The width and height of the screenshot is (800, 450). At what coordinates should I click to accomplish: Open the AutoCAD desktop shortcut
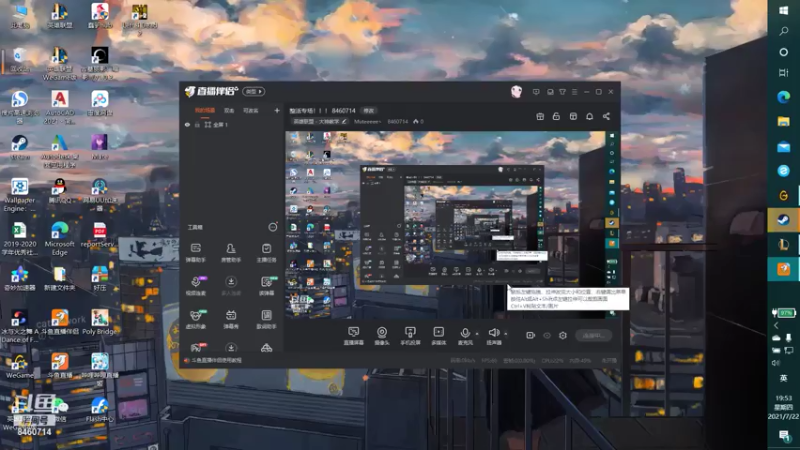(60, 107)
